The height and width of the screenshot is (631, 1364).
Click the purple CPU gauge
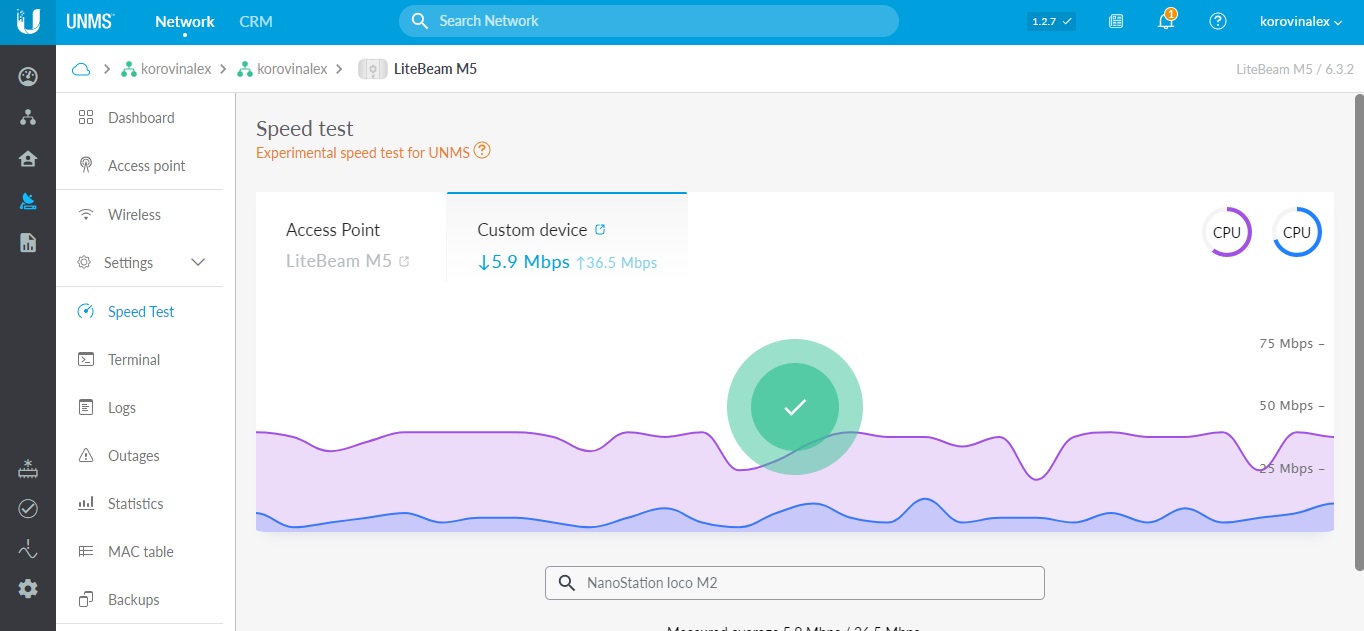(x=1227, y=232)
